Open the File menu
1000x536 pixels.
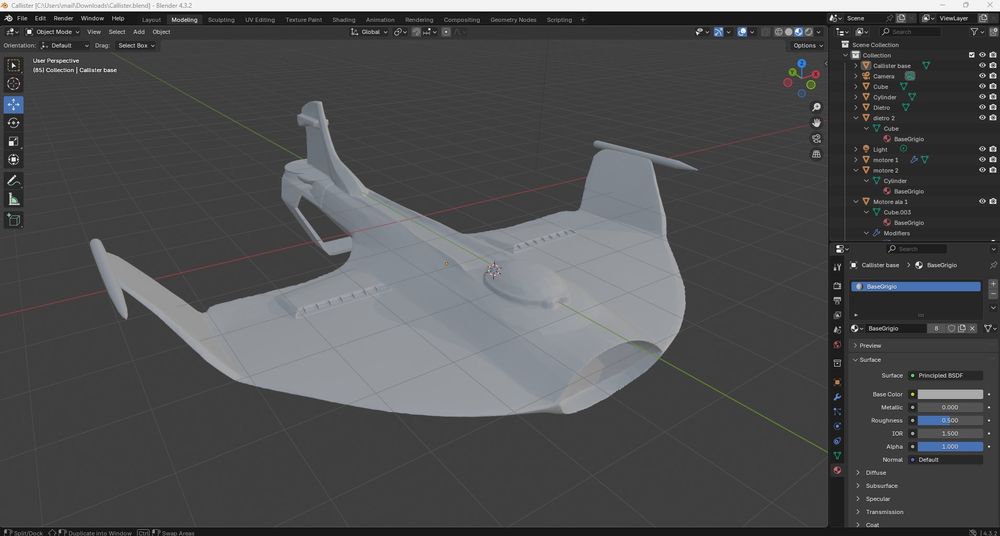pyautogui.click(x=22, y=19)
